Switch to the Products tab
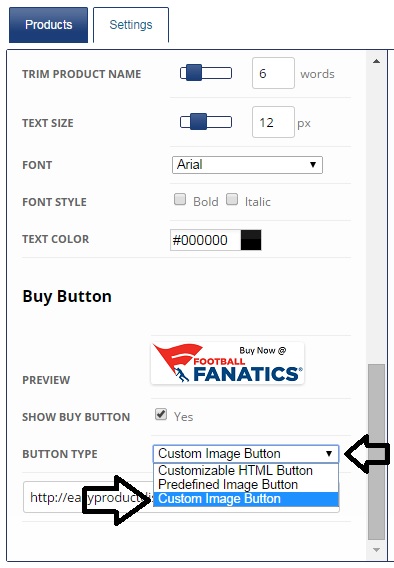This screenshot has height=568, width=394. coord(49,25)
